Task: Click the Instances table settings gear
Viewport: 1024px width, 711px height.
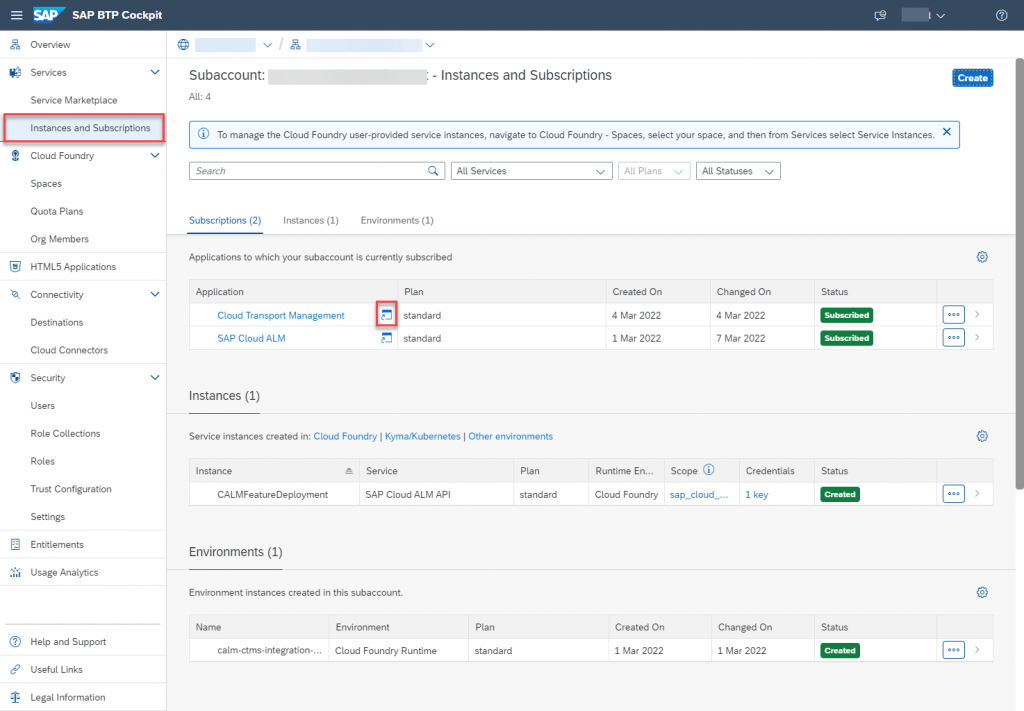Action: click(982, 436)
